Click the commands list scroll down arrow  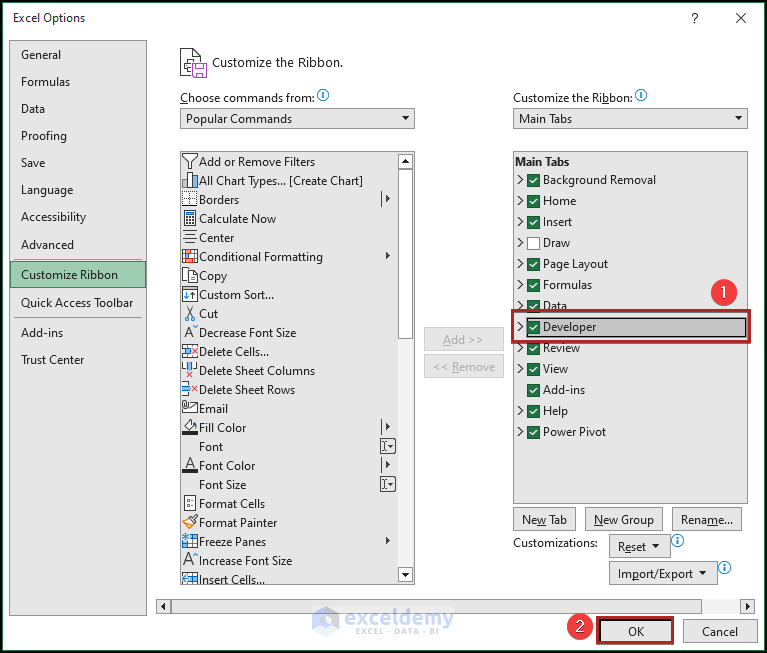405,574
